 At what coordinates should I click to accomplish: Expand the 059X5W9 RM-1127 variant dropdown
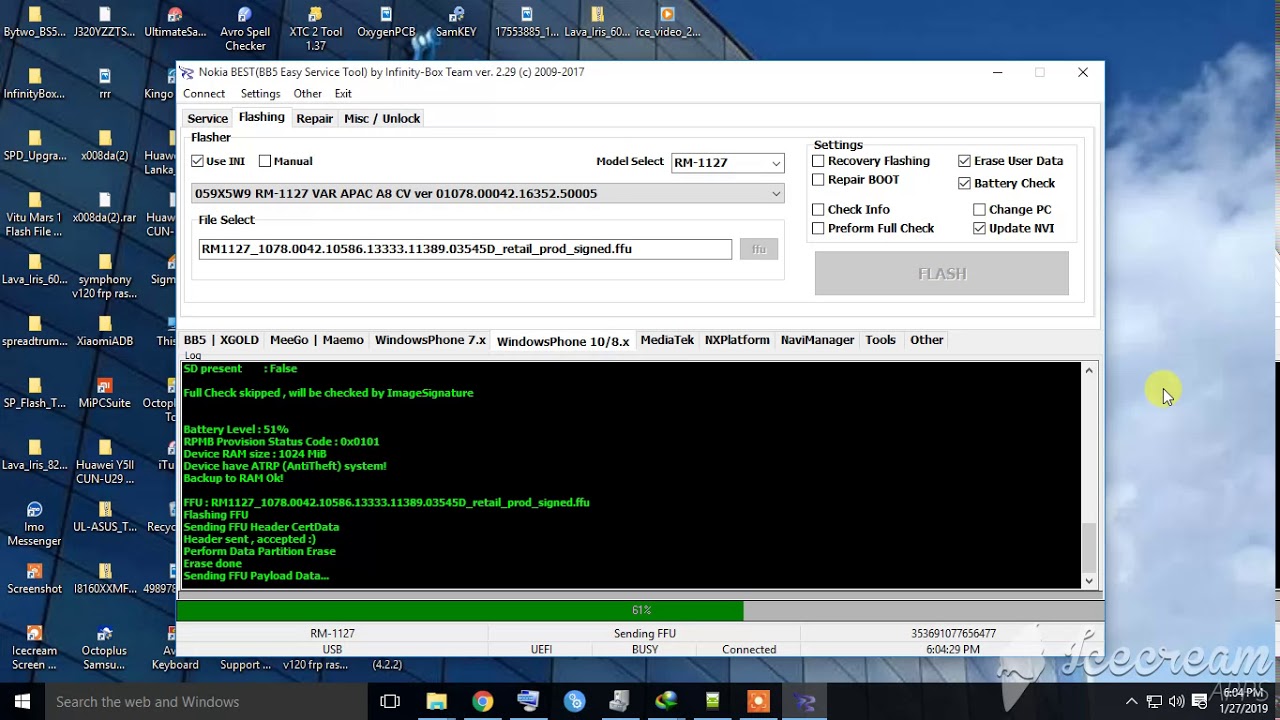(488, 193)
